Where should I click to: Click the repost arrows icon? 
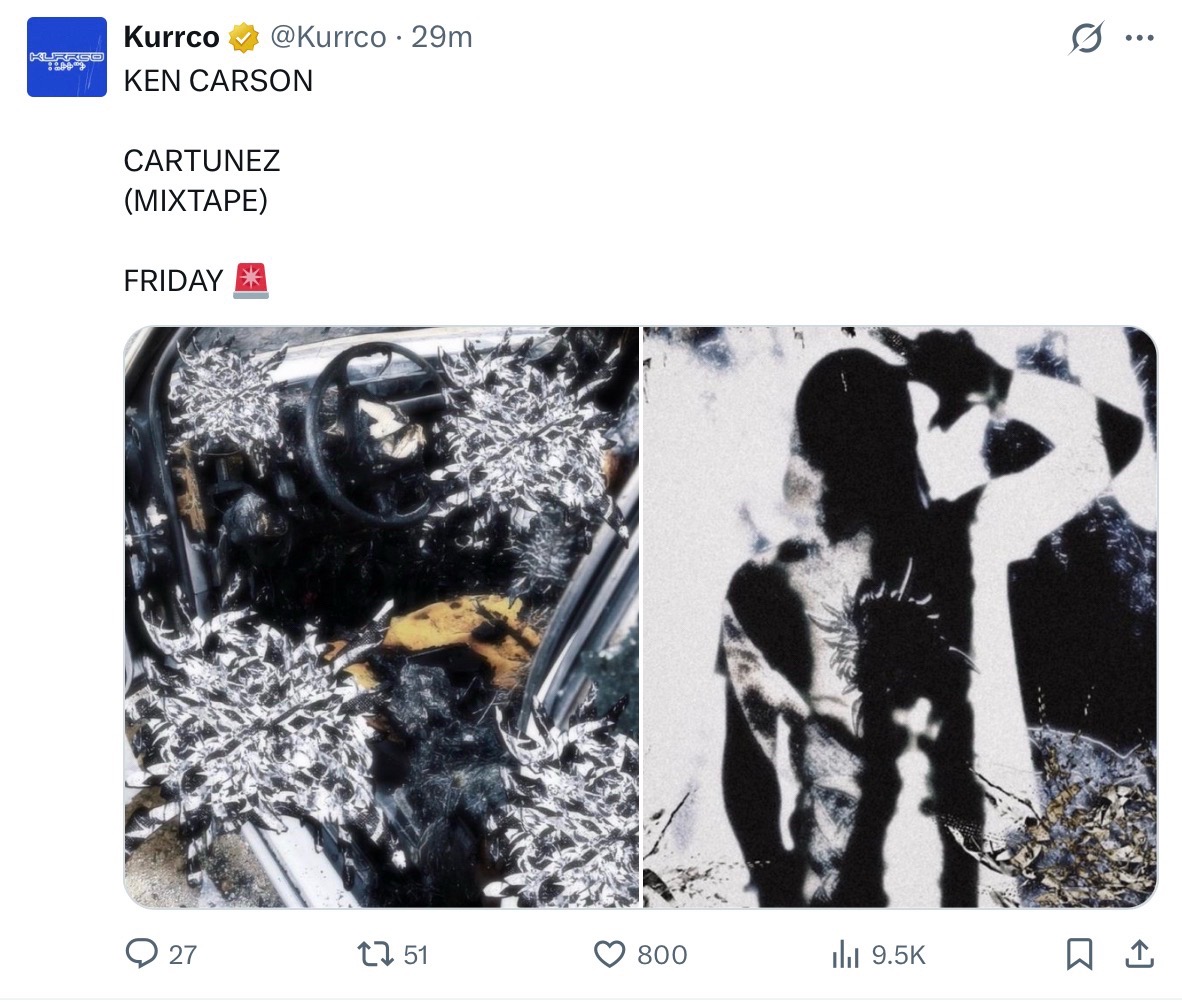tap(375, 954)
